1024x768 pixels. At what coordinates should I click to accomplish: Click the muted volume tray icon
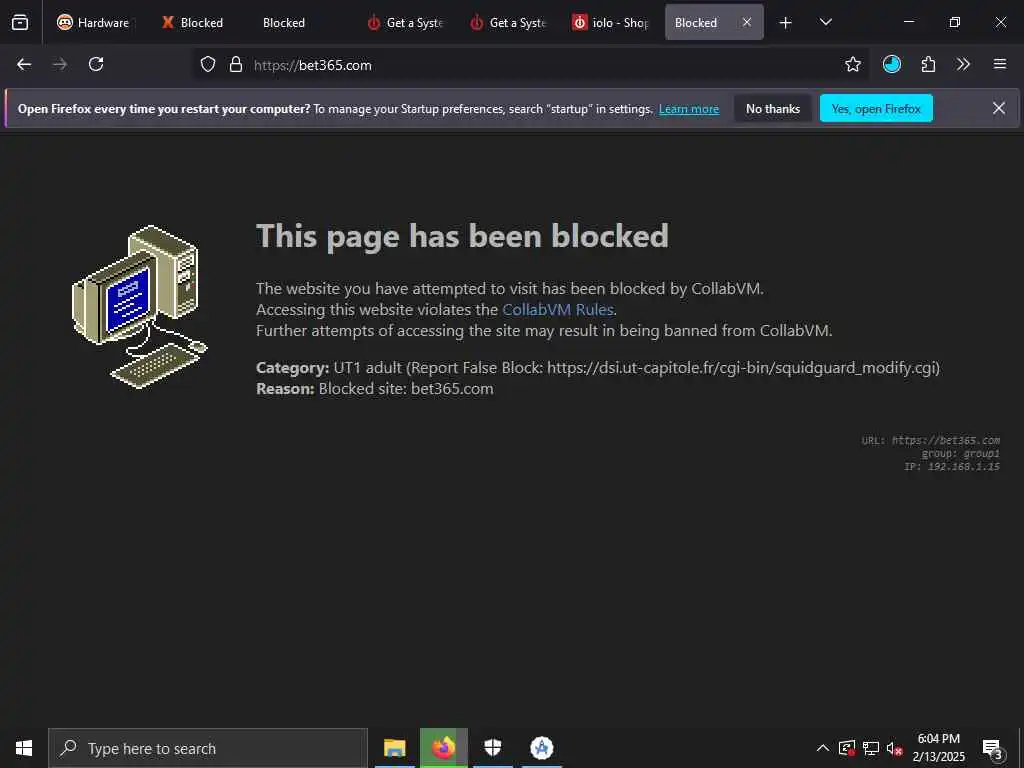coord(895,748)
